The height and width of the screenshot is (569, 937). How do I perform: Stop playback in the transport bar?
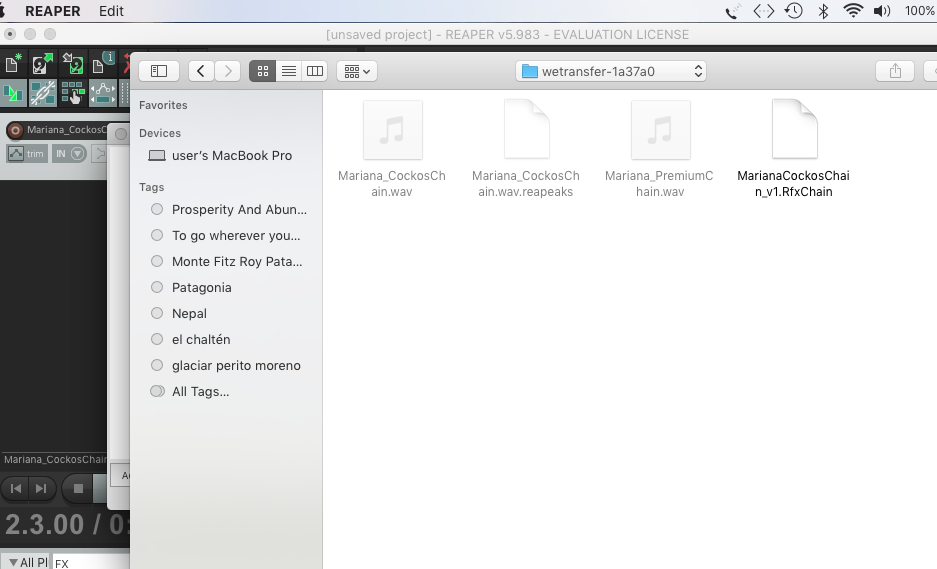pyautogui.click(x=77, y=488)
